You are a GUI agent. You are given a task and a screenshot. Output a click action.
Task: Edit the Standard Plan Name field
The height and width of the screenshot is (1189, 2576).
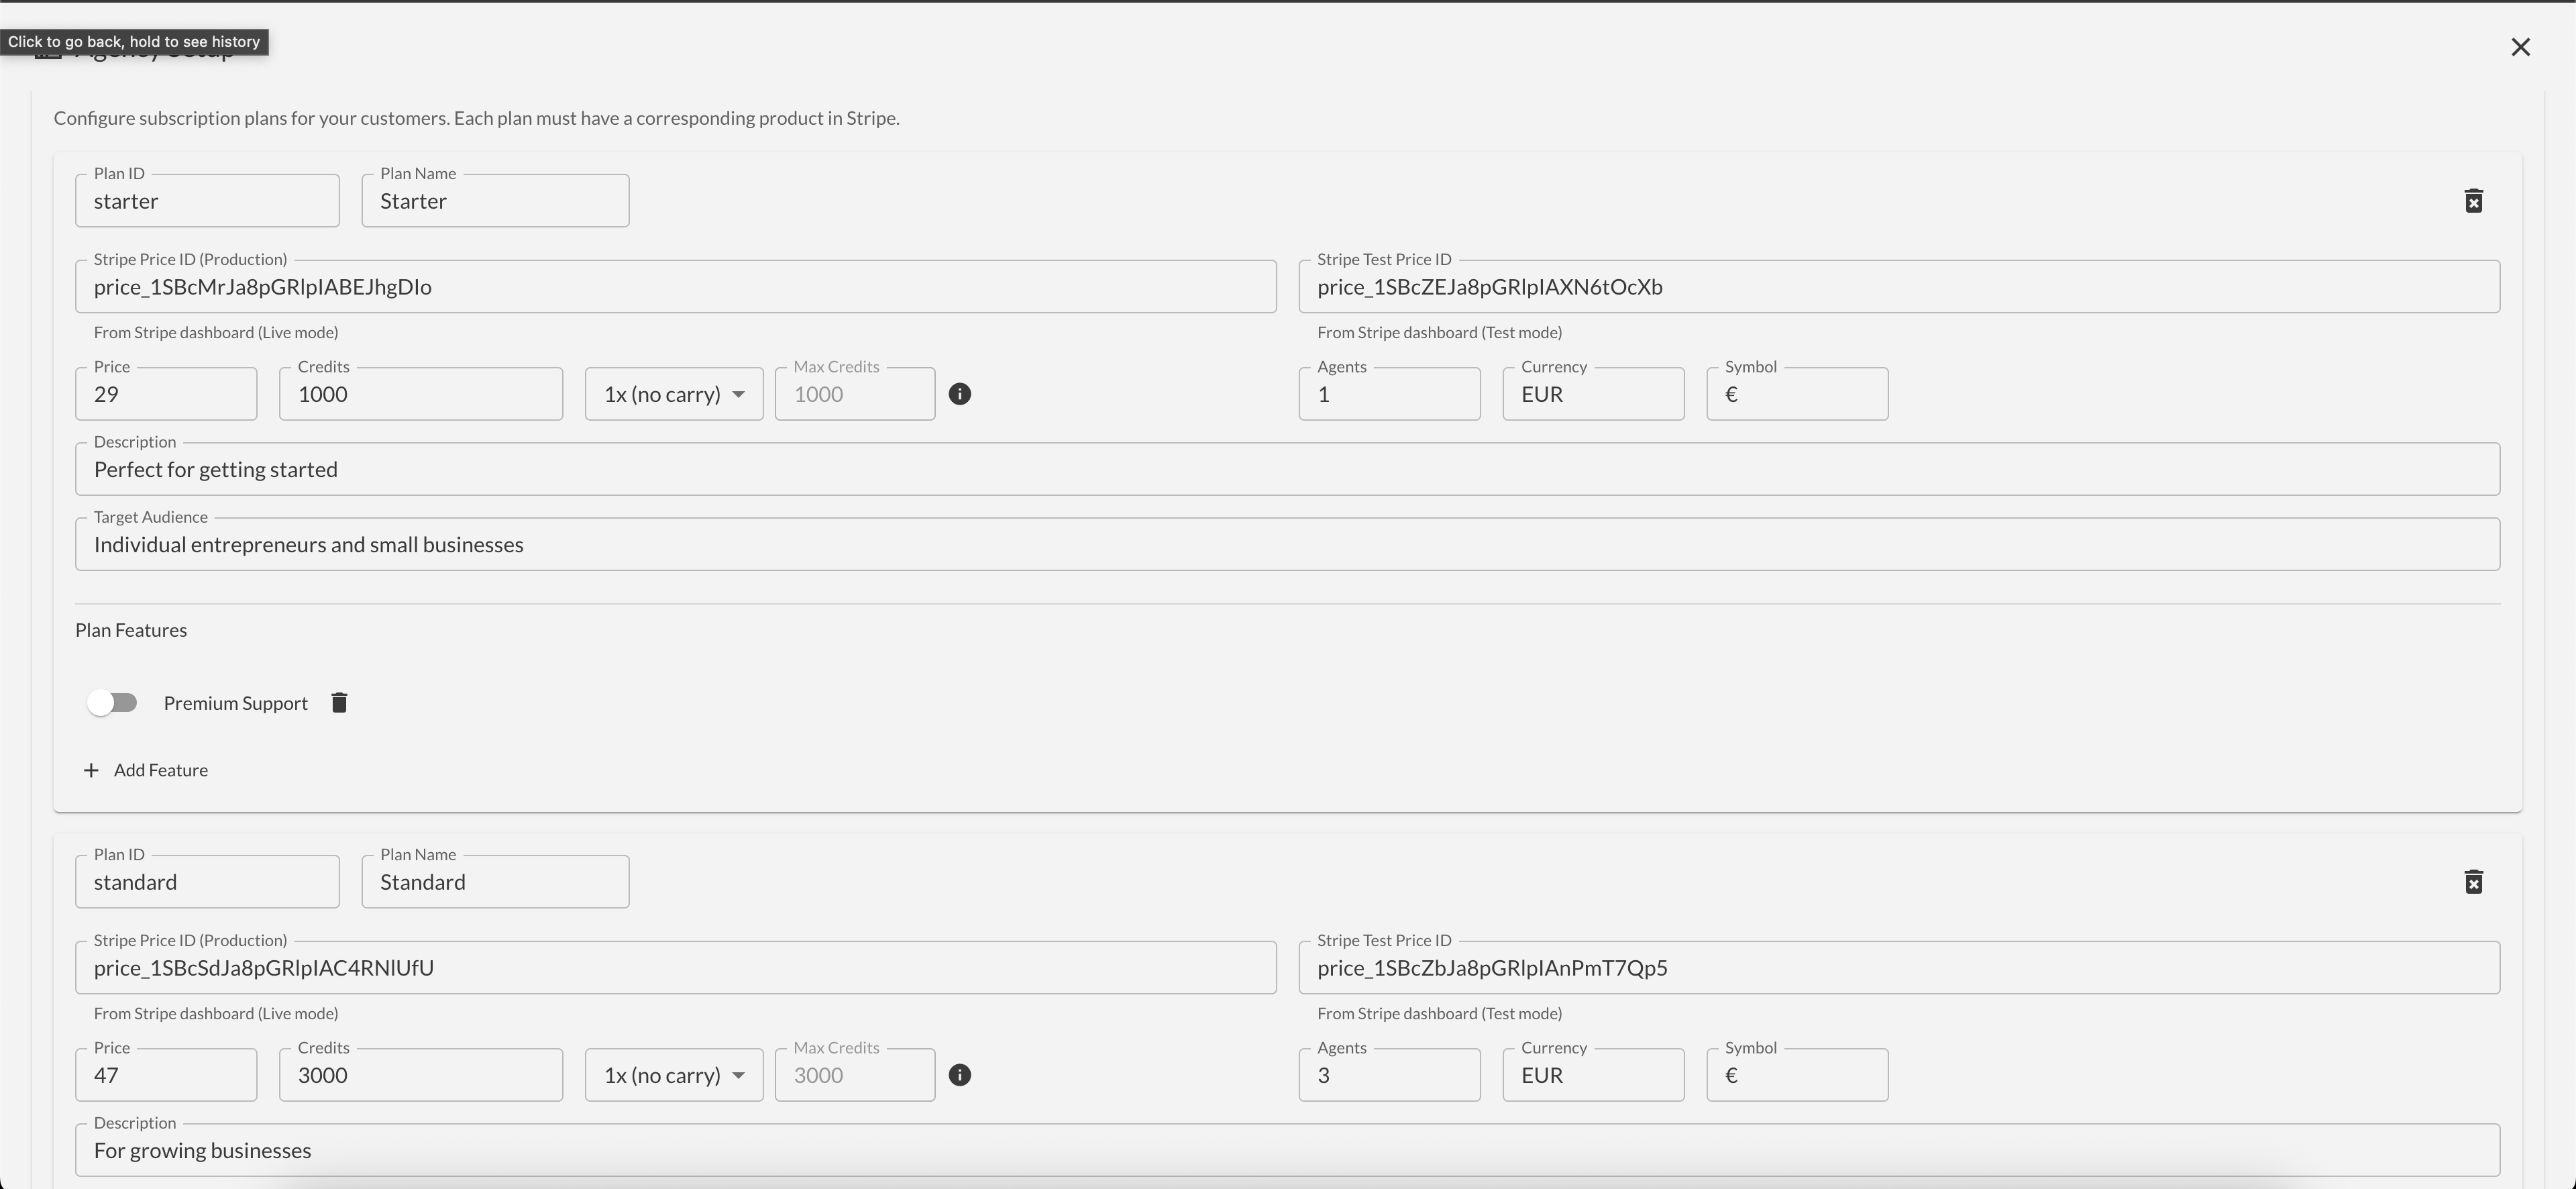coord(494,882)
